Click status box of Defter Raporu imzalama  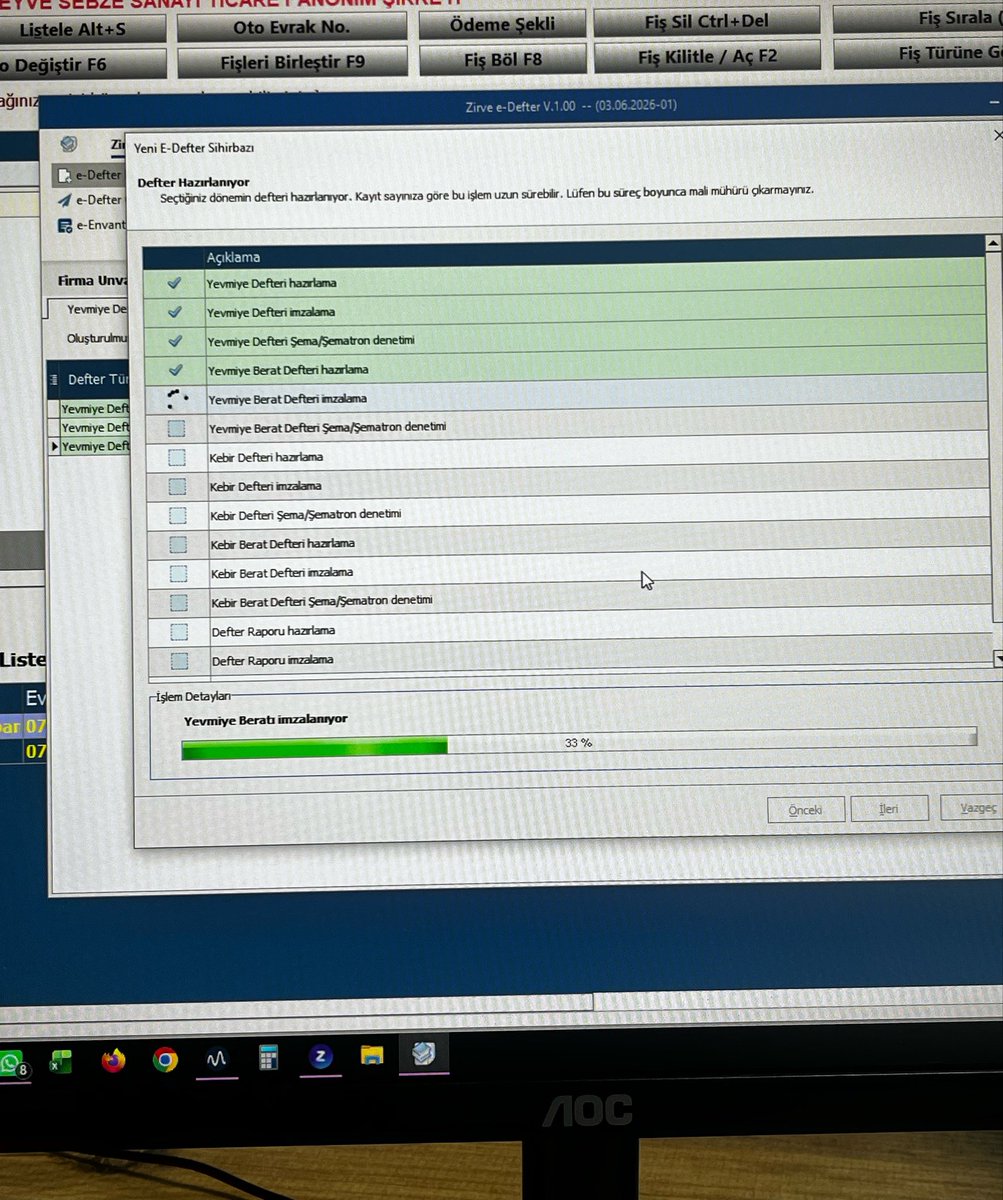click(x=180, y=661)
